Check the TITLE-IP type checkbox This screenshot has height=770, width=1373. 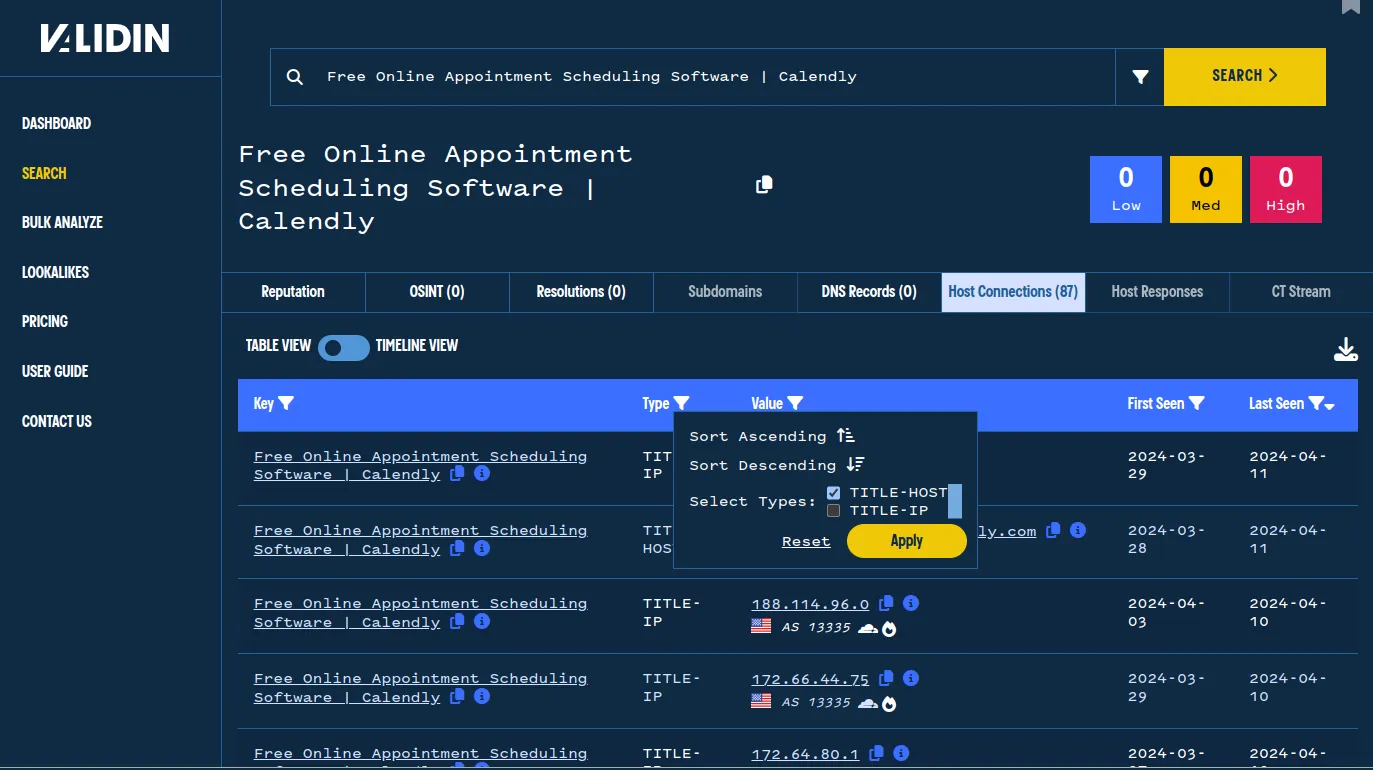[x=834, y=511]
